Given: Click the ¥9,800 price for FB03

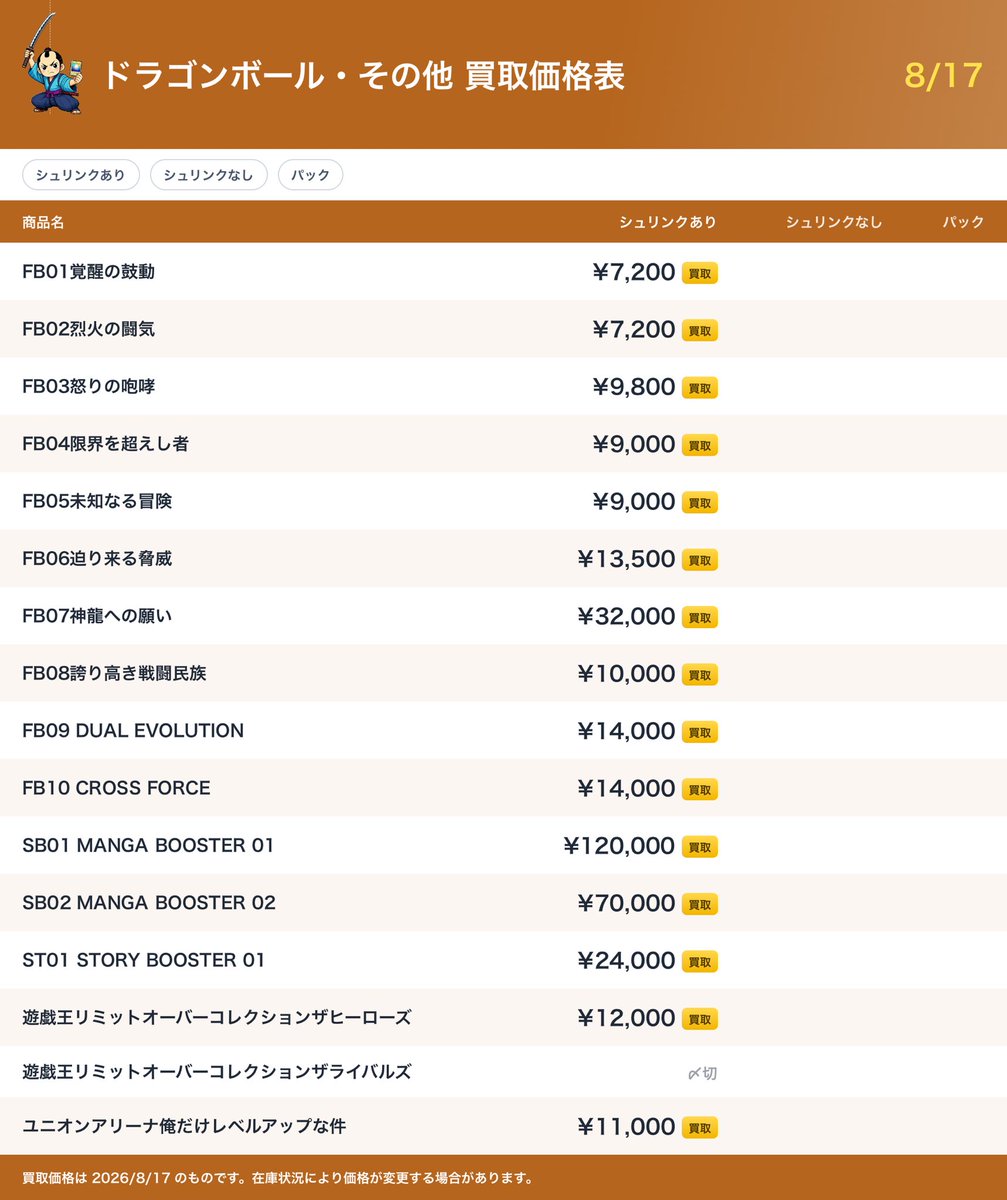Looking at the screenshot, I should (634, 388).
